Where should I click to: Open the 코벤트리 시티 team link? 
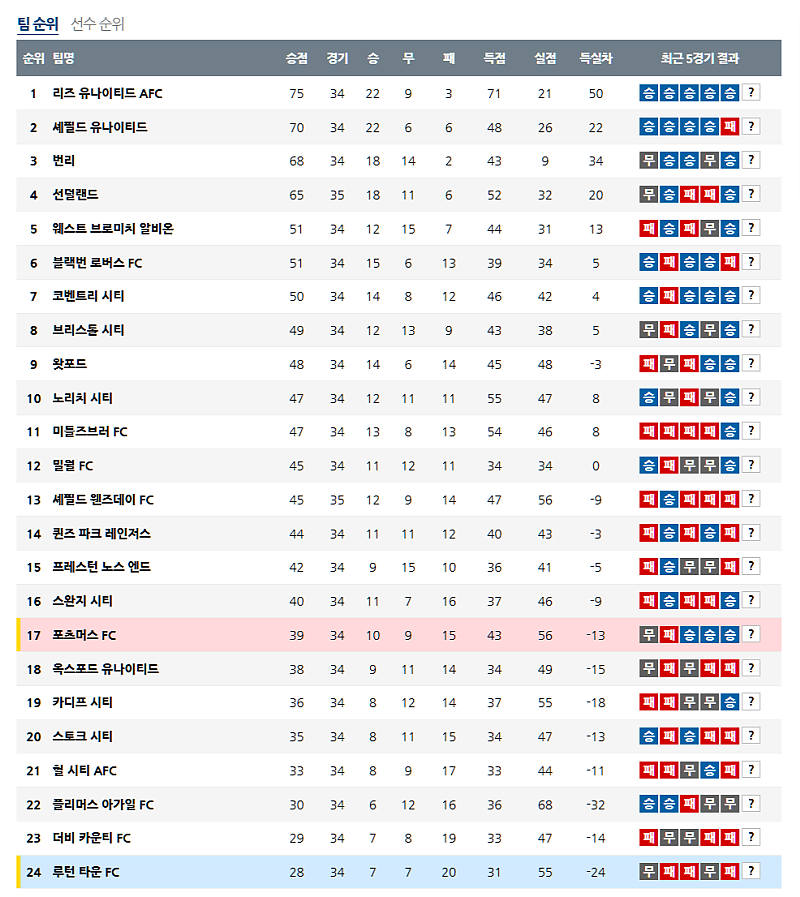89,296
